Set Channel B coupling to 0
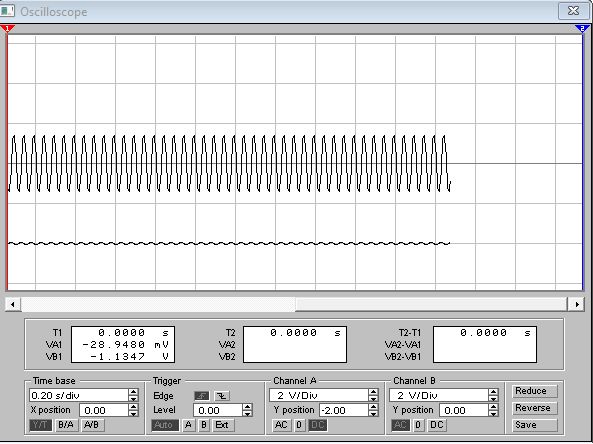 pos(418,425)
